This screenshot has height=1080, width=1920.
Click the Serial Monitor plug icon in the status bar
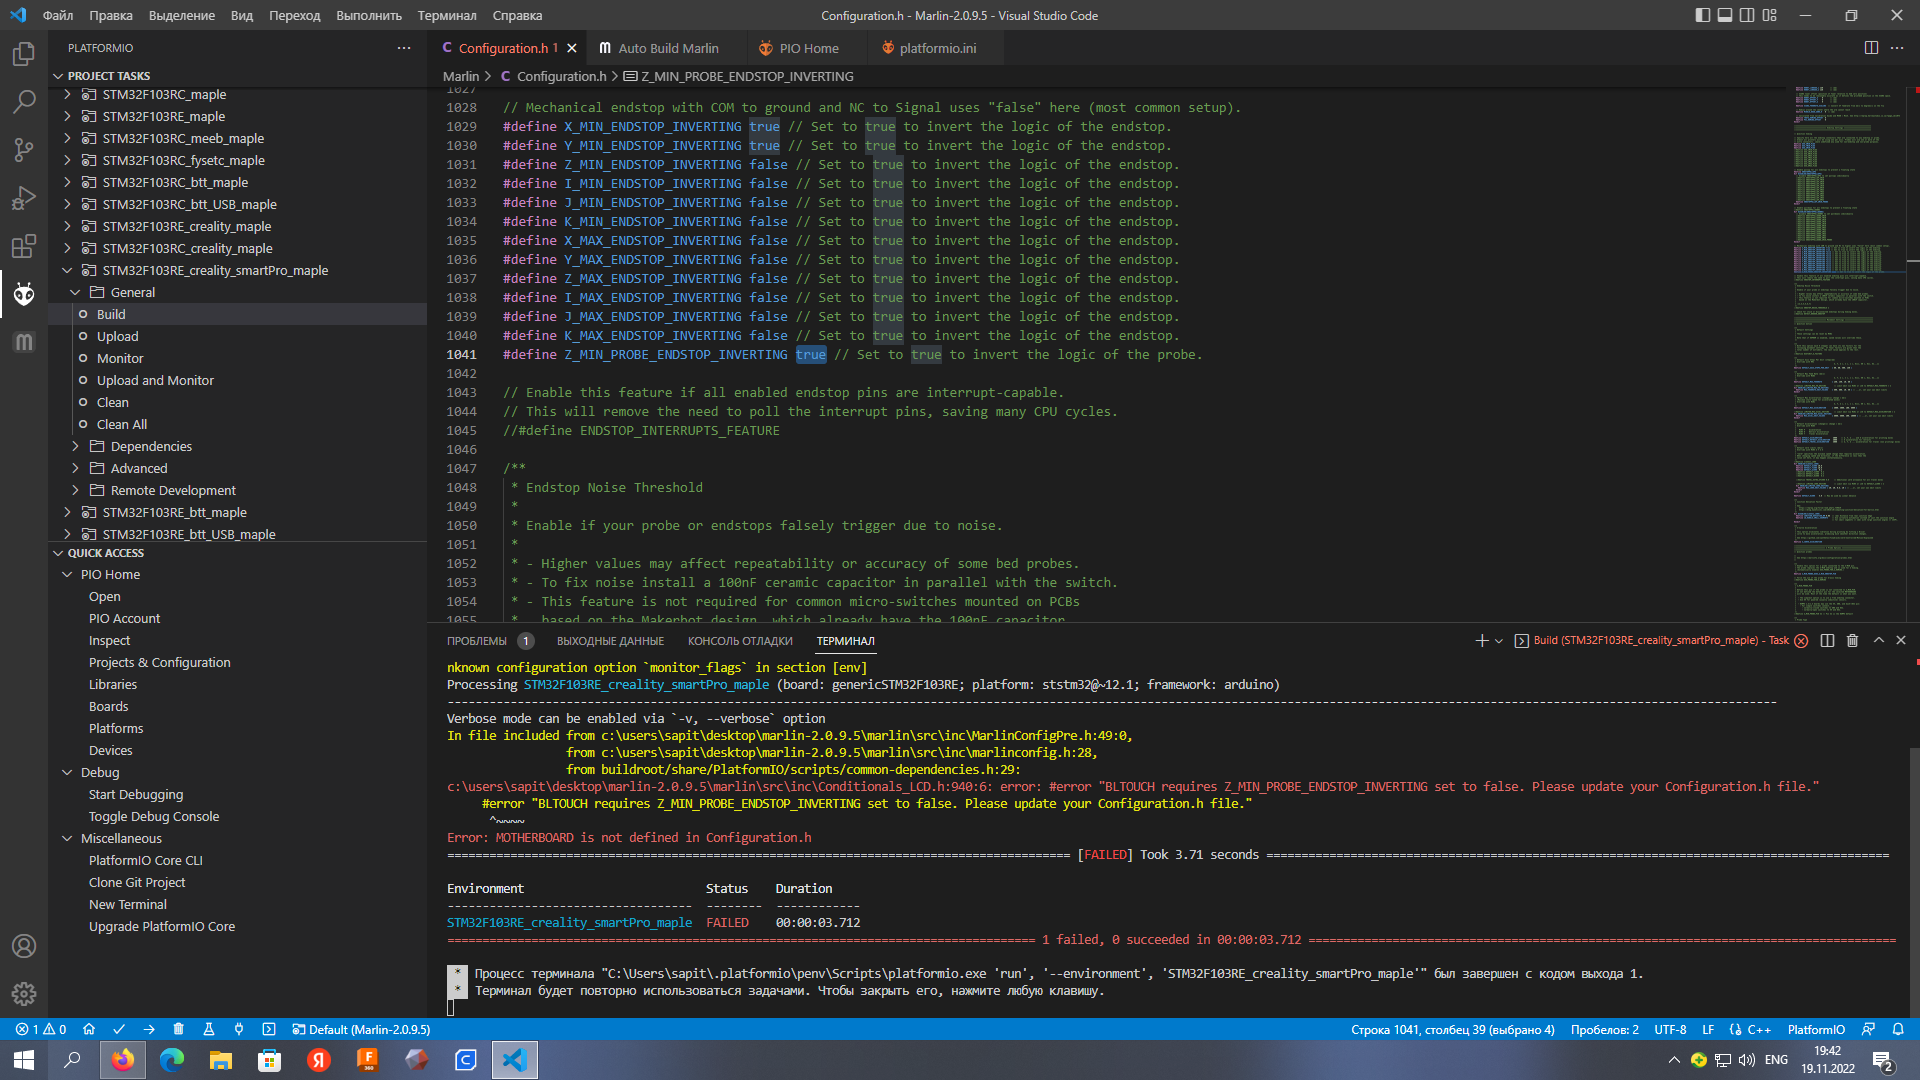click(x=239, y=1029)
